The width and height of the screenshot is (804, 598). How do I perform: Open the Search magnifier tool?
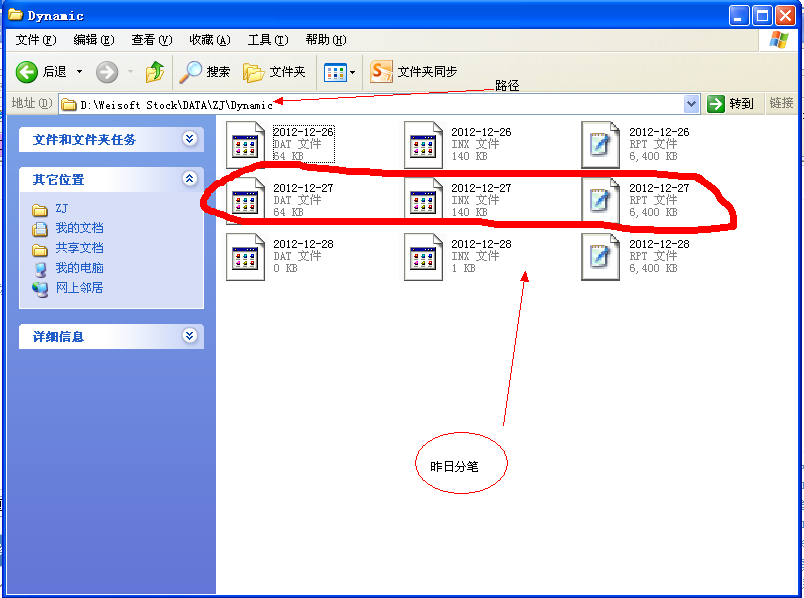click(190, 72)
